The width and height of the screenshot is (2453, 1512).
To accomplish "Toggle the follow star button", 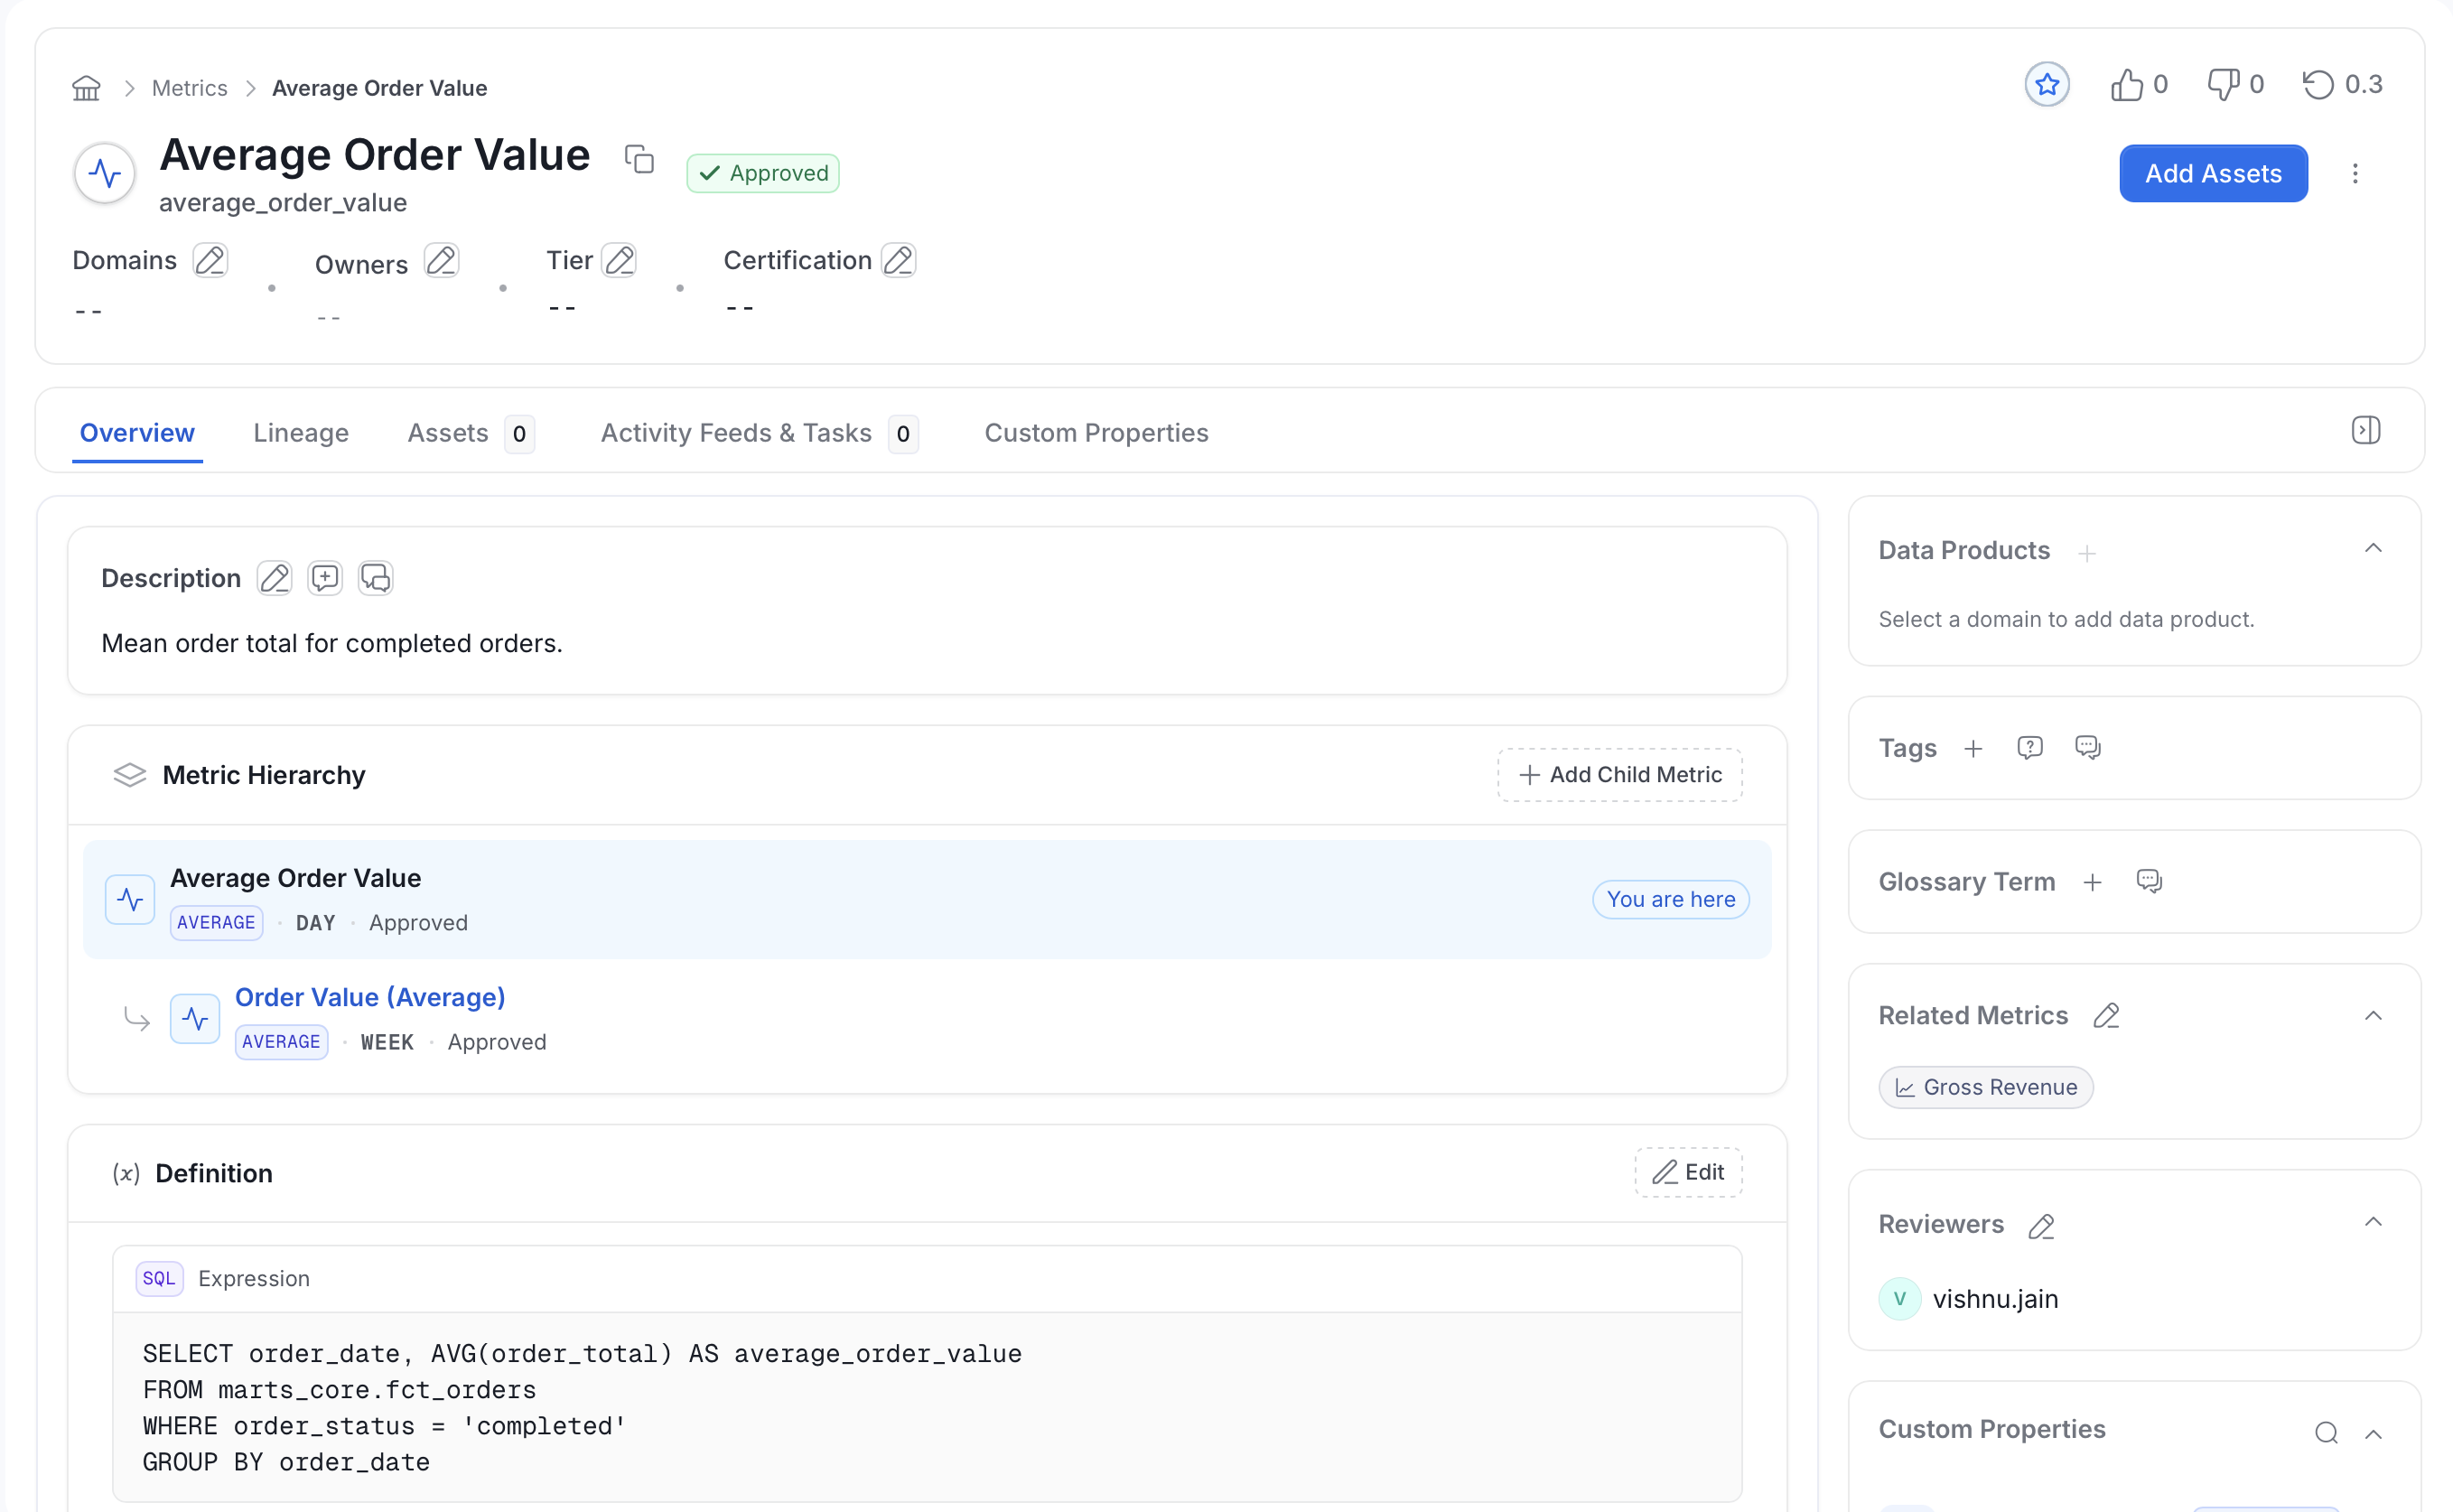I will point(2047,84).
